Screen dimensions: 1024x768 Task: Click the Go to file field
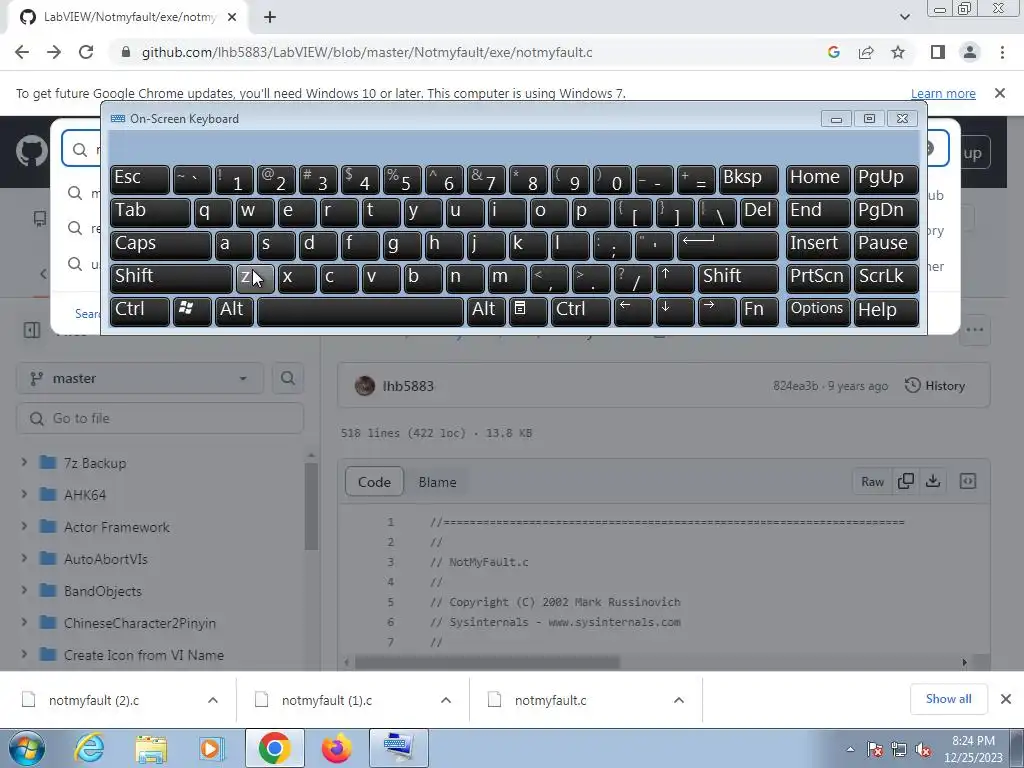click(x=160, y=418)
